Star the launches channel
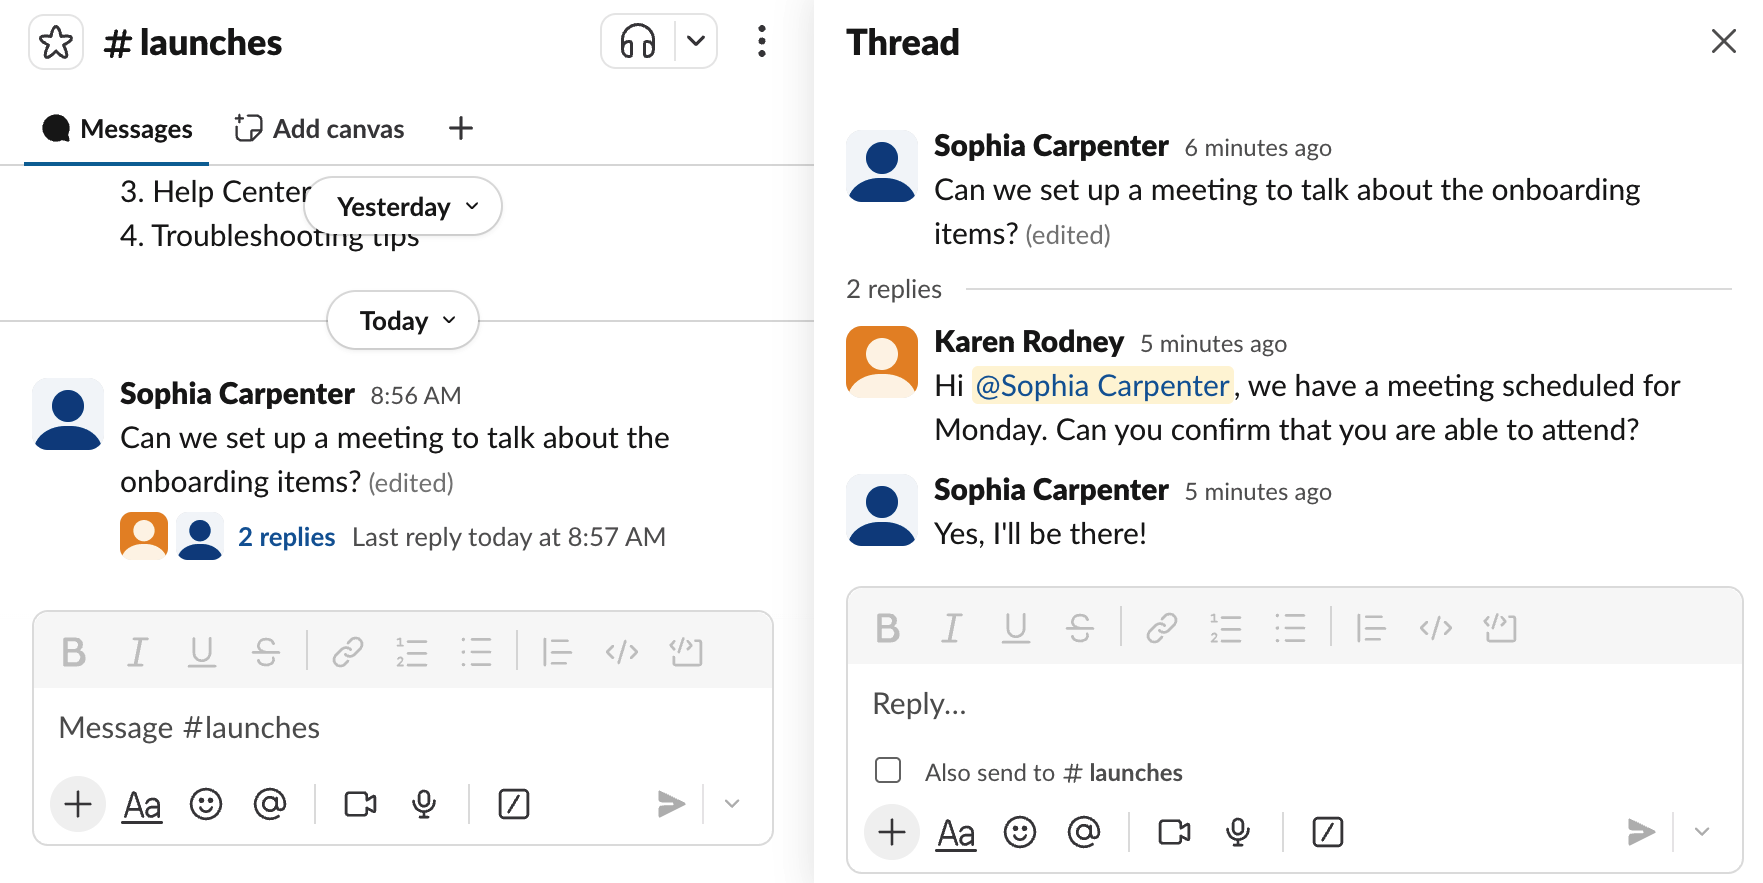The width and height of the screenshot is (1763, 883). pos(56,43)
